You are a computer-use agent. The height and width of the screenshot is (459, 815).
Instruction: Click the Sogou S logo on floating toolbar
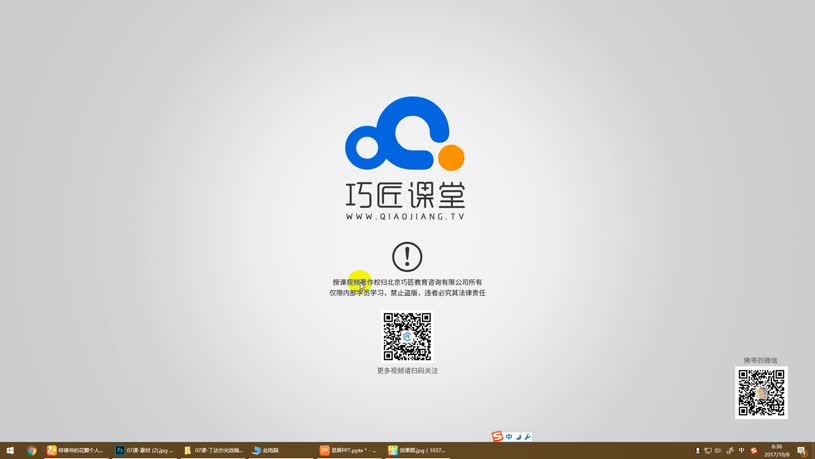pos(497,437)
